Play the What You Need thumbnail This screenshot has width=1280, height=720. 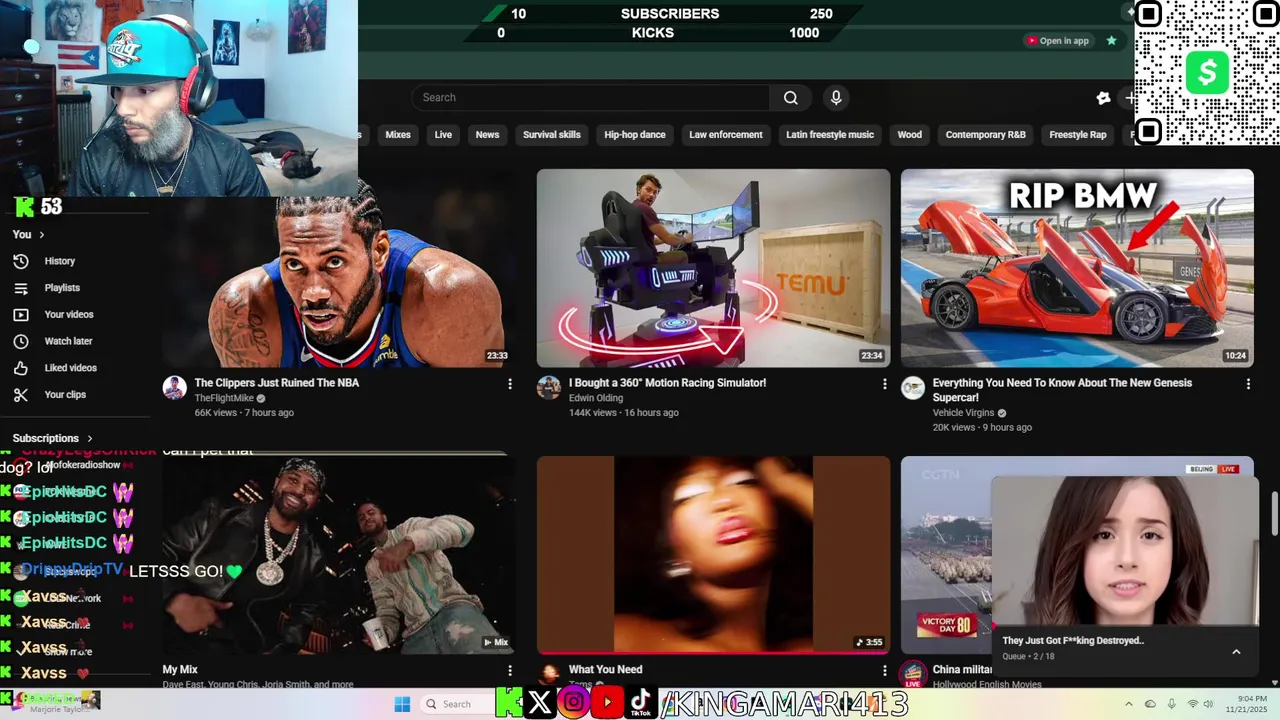click(713, 555)
